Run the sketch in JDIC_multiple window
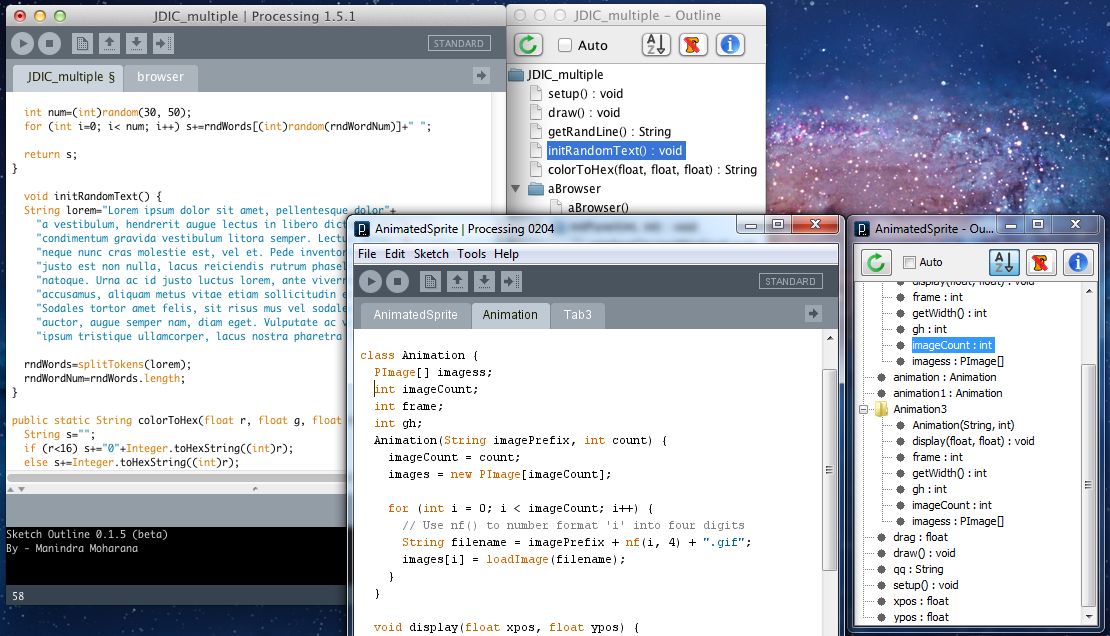 (x=23, y=44)
